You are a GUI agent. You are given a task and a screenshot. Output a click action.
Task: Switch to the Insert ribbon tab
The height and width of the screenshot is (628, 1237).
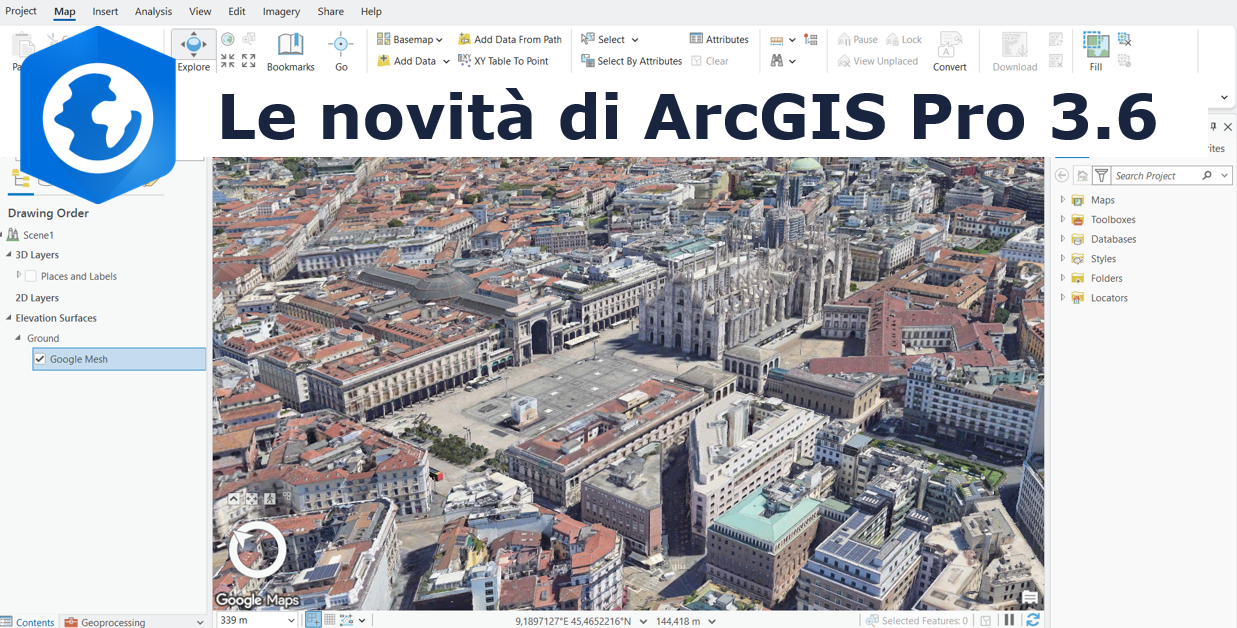click(x=105, y=11)
